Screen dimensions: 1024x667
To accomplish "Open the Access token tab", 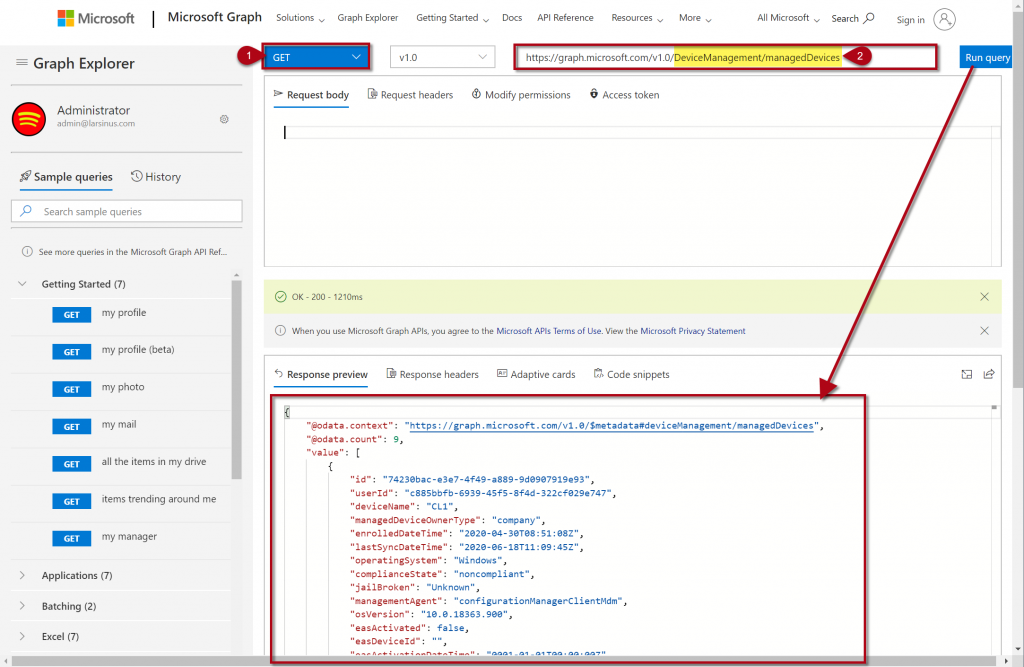I will pos(624,95).
